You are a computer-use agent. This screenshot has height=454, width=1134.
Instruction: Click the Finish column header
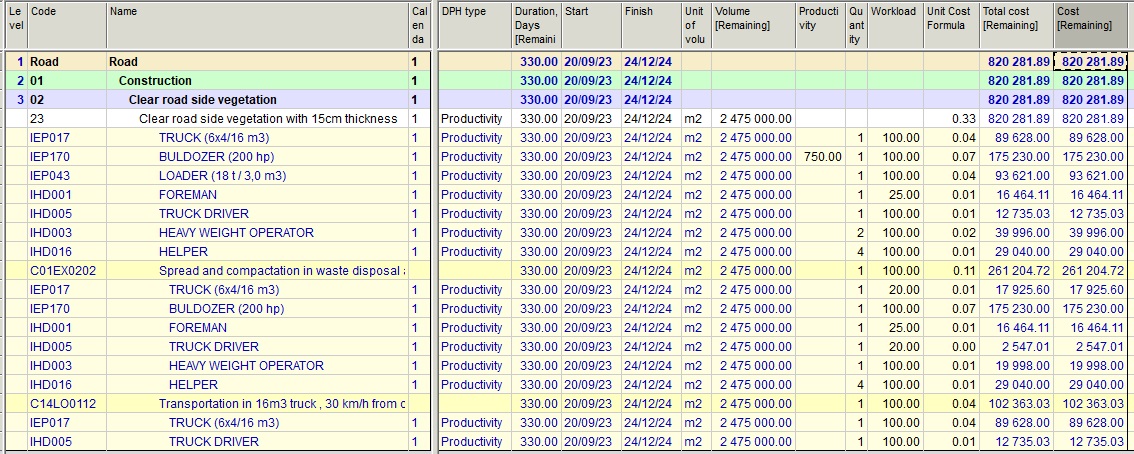651,25
